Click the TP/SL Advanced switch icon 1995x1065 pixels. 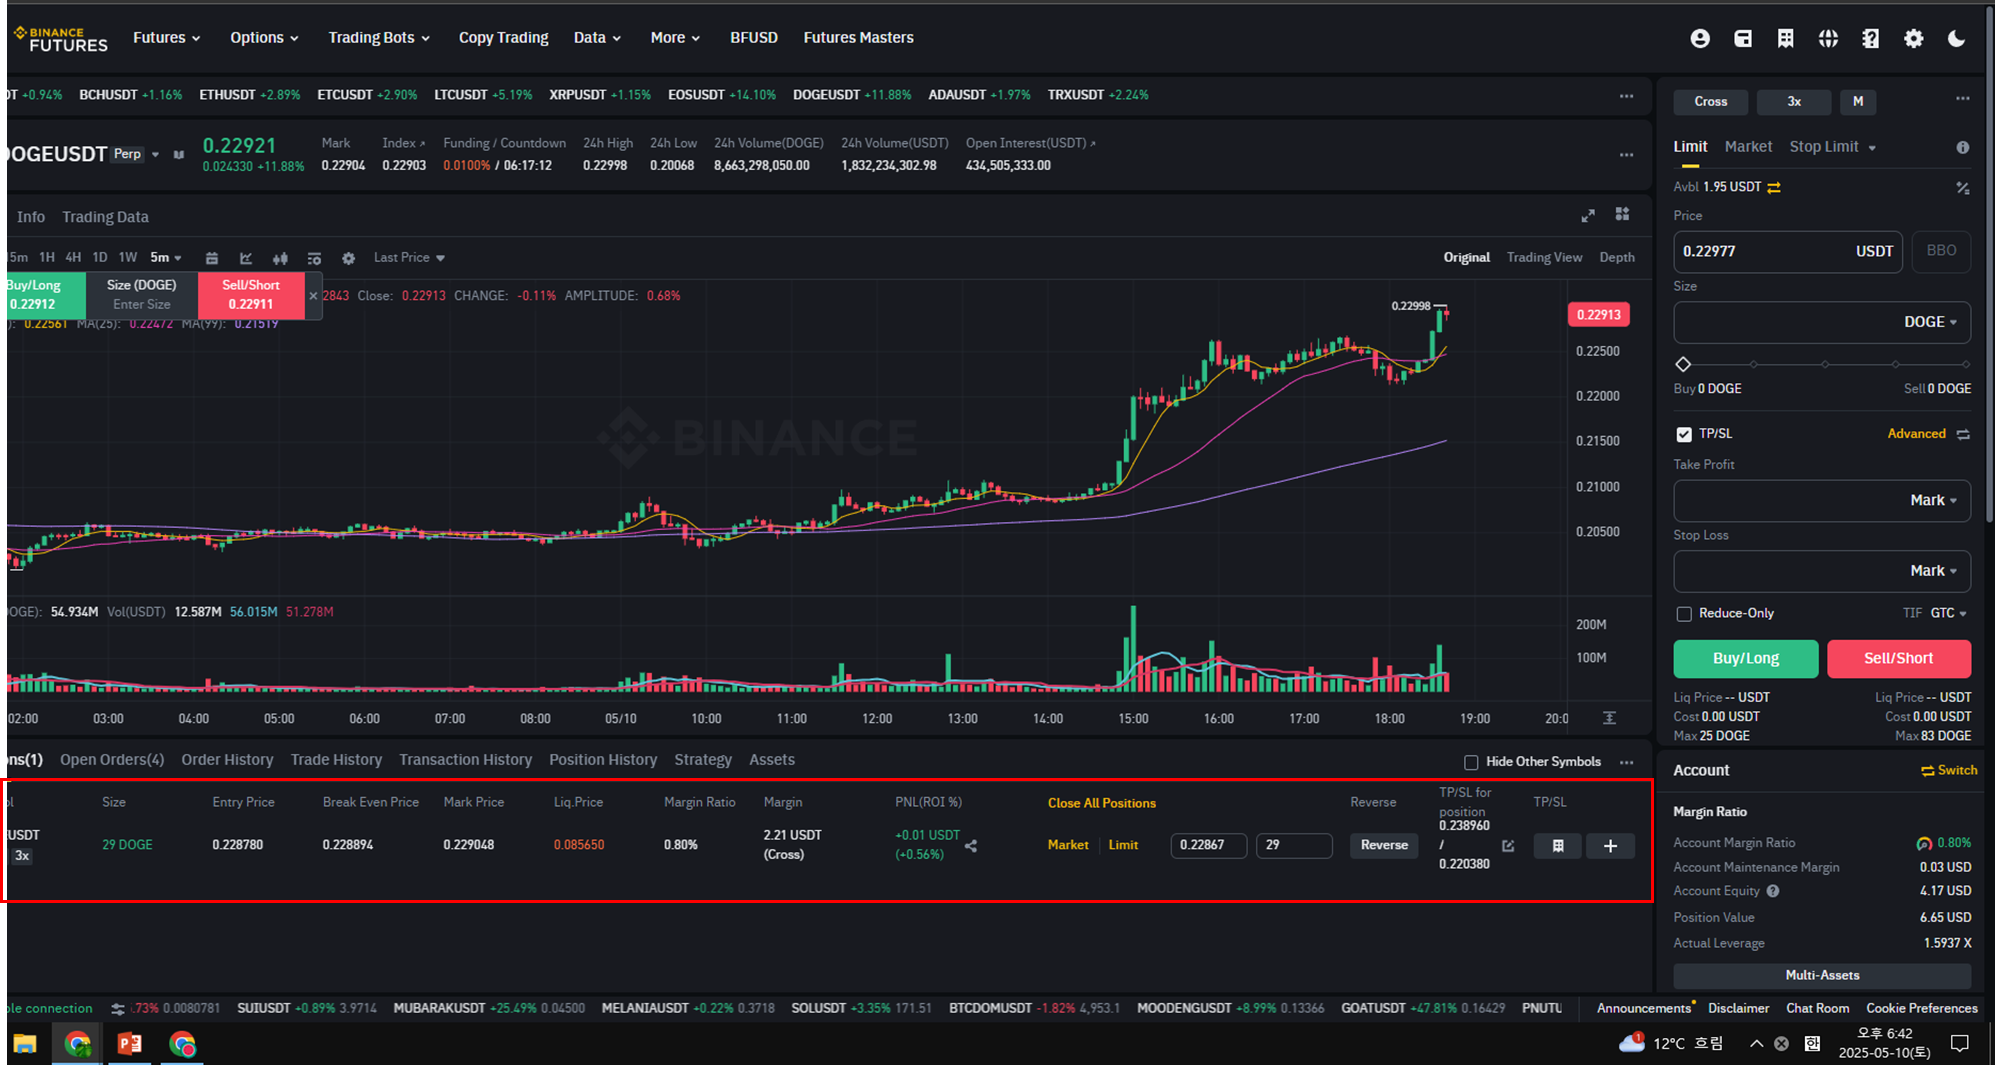point(1963,434)
